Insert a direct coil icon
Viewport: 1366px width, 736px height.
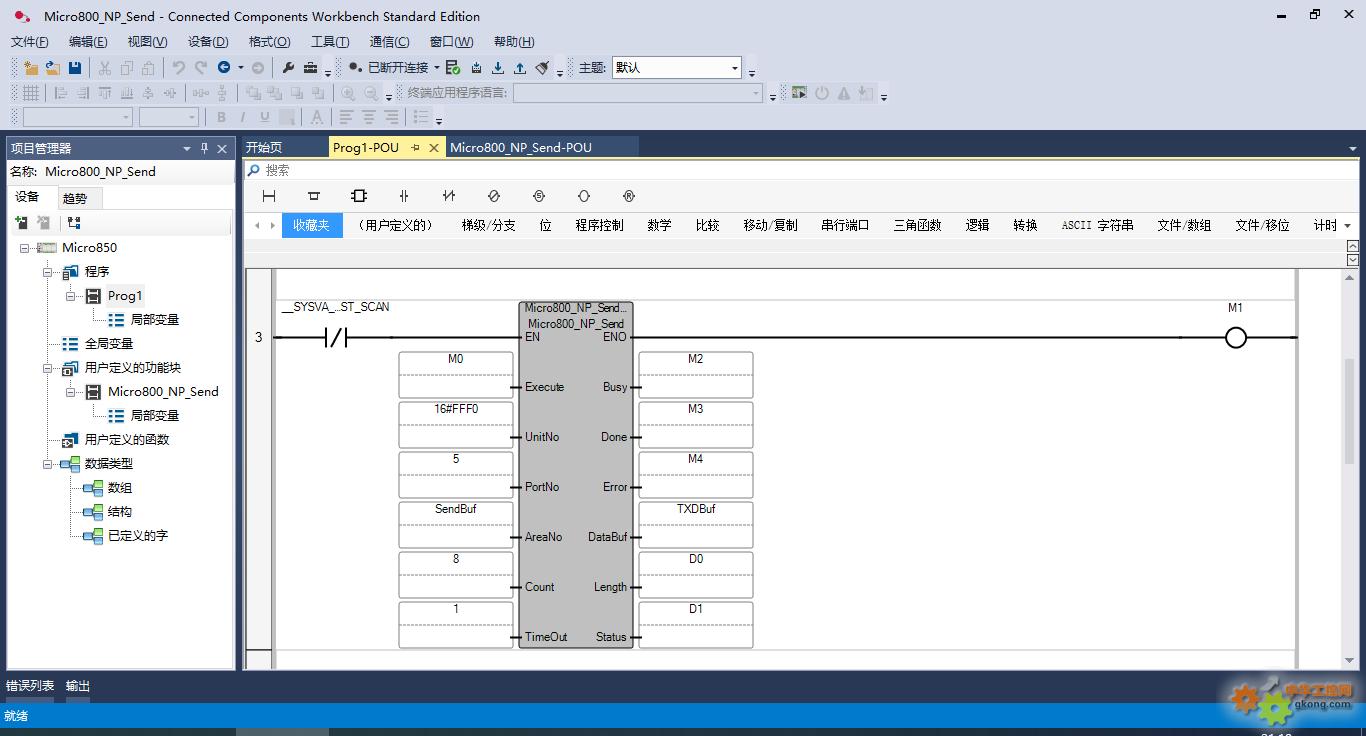pos(584,196)
